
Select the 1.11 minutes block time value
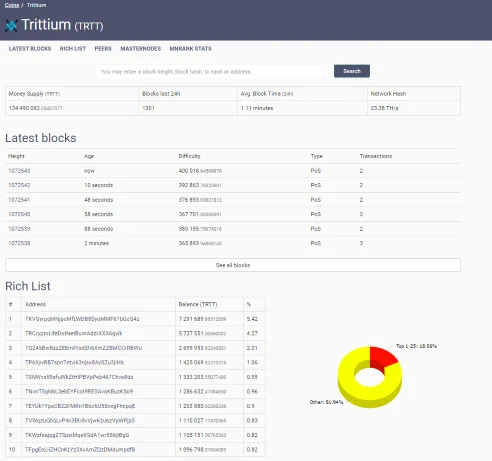point(257,108)
